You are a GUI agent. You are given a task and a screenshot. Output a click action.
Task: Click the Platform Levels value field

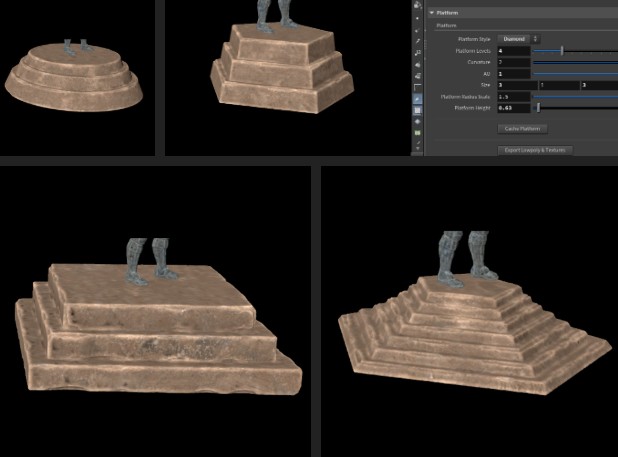(x=512, y=50)
